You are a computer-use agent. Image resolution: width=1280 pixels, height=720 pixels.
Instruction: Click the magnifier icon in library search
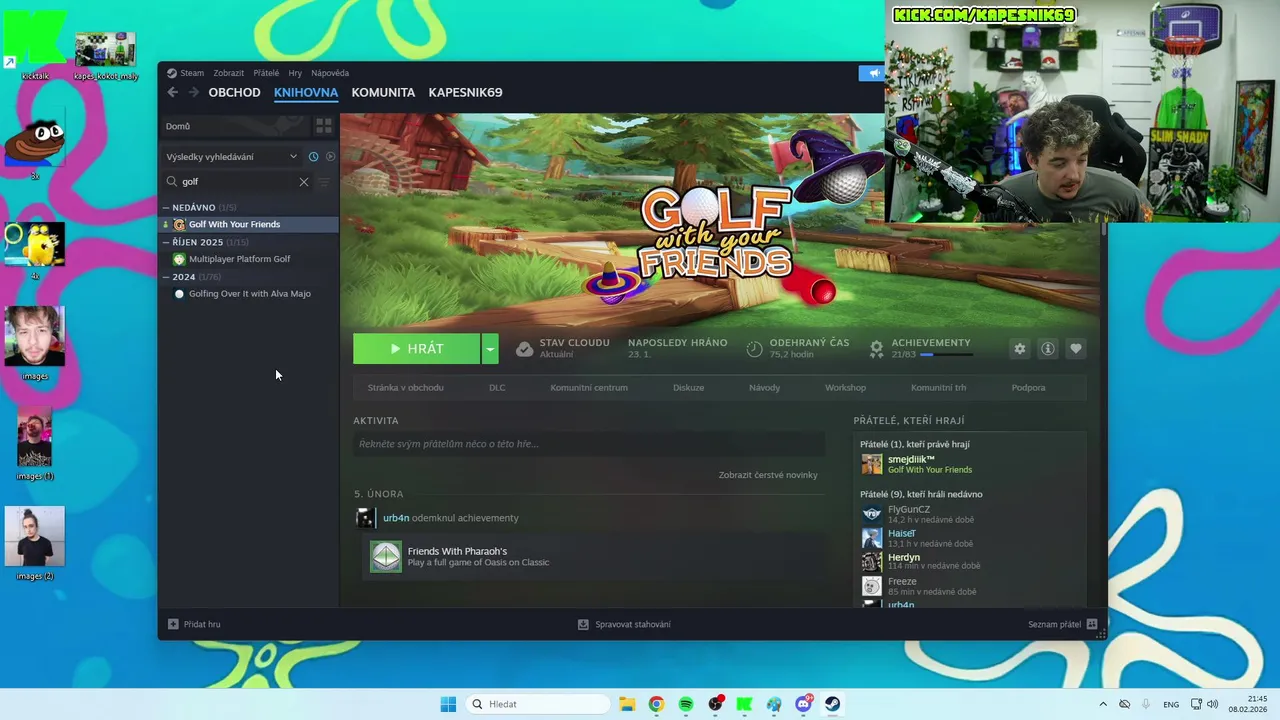(x=172, y=182)
